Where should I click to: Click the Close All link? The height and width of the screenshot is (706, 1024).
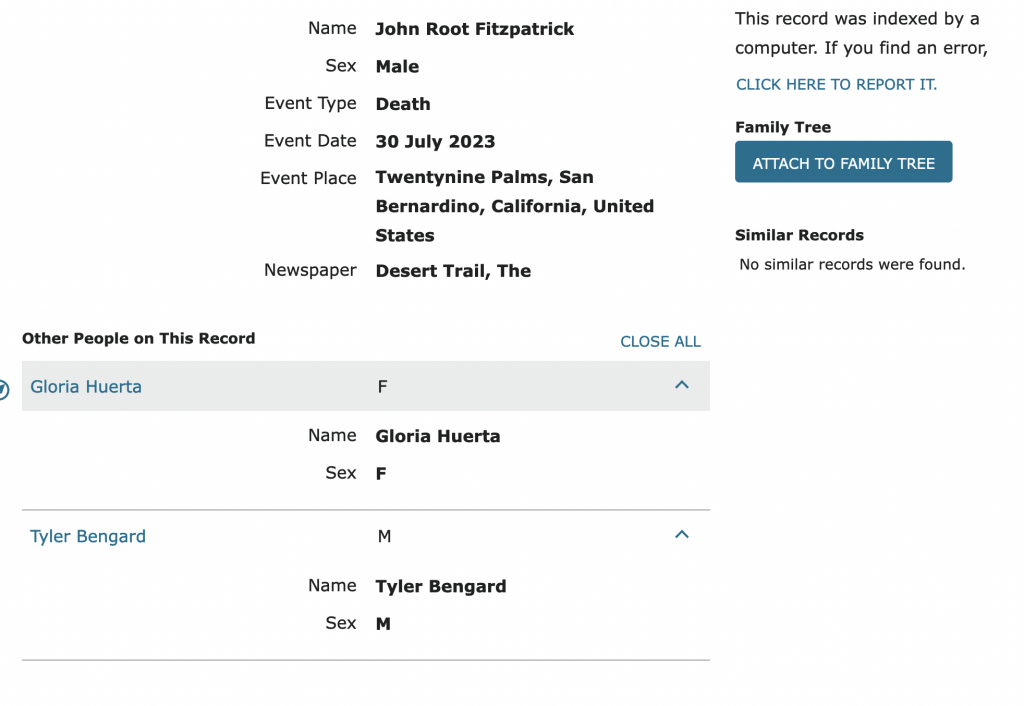[x=660, y=341]
